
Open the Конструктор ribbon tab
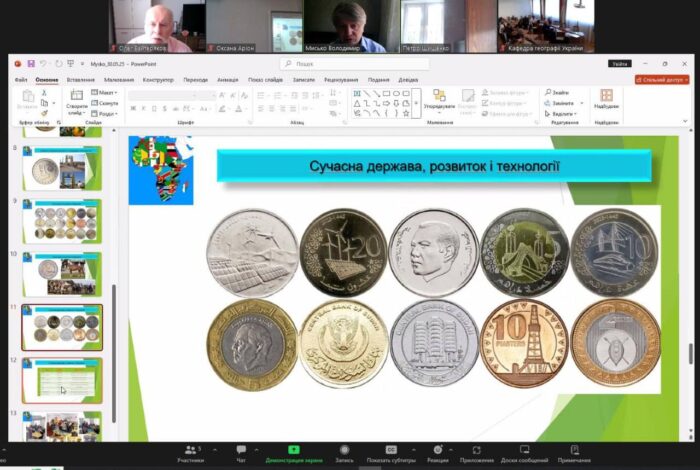(158, 79)
